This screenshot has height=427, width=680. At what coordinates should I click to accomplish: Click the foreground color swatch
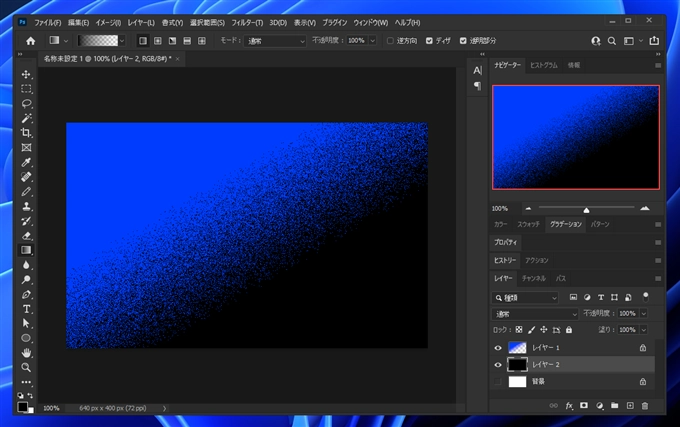point(22,405)
